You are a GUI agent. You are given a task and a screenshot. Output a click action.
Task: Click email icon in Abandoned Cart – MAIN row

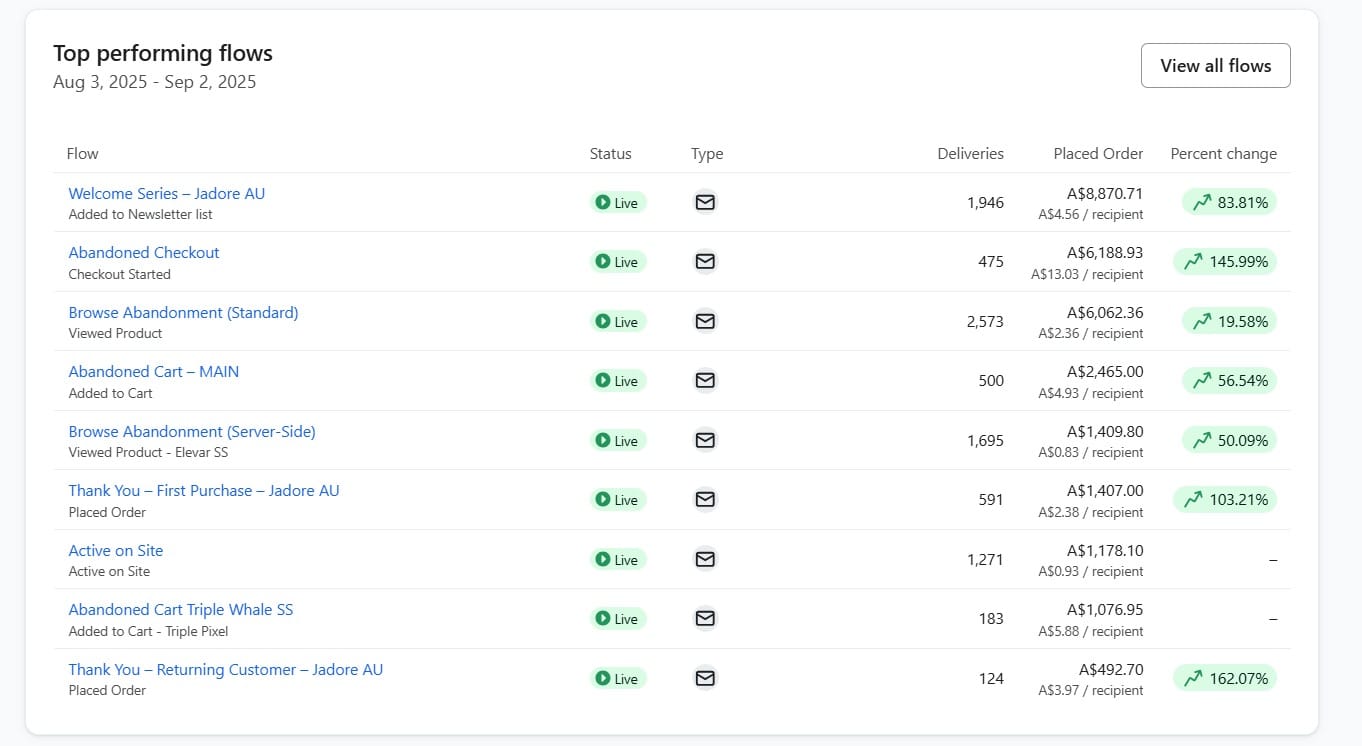click(705, 381)
